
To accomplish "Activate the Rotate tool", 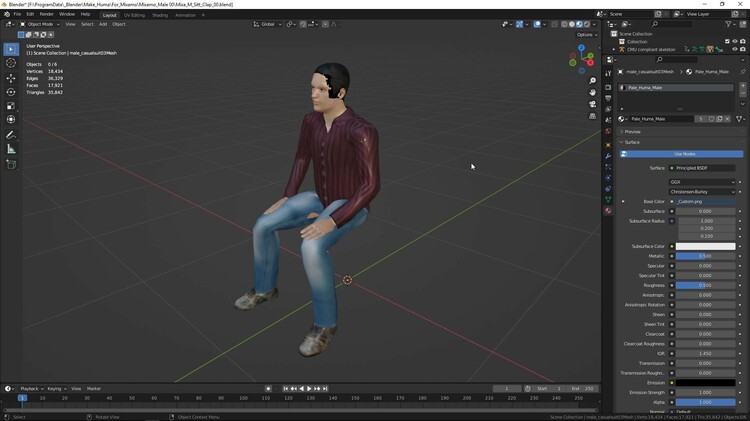I will click(x=11, y=92).
